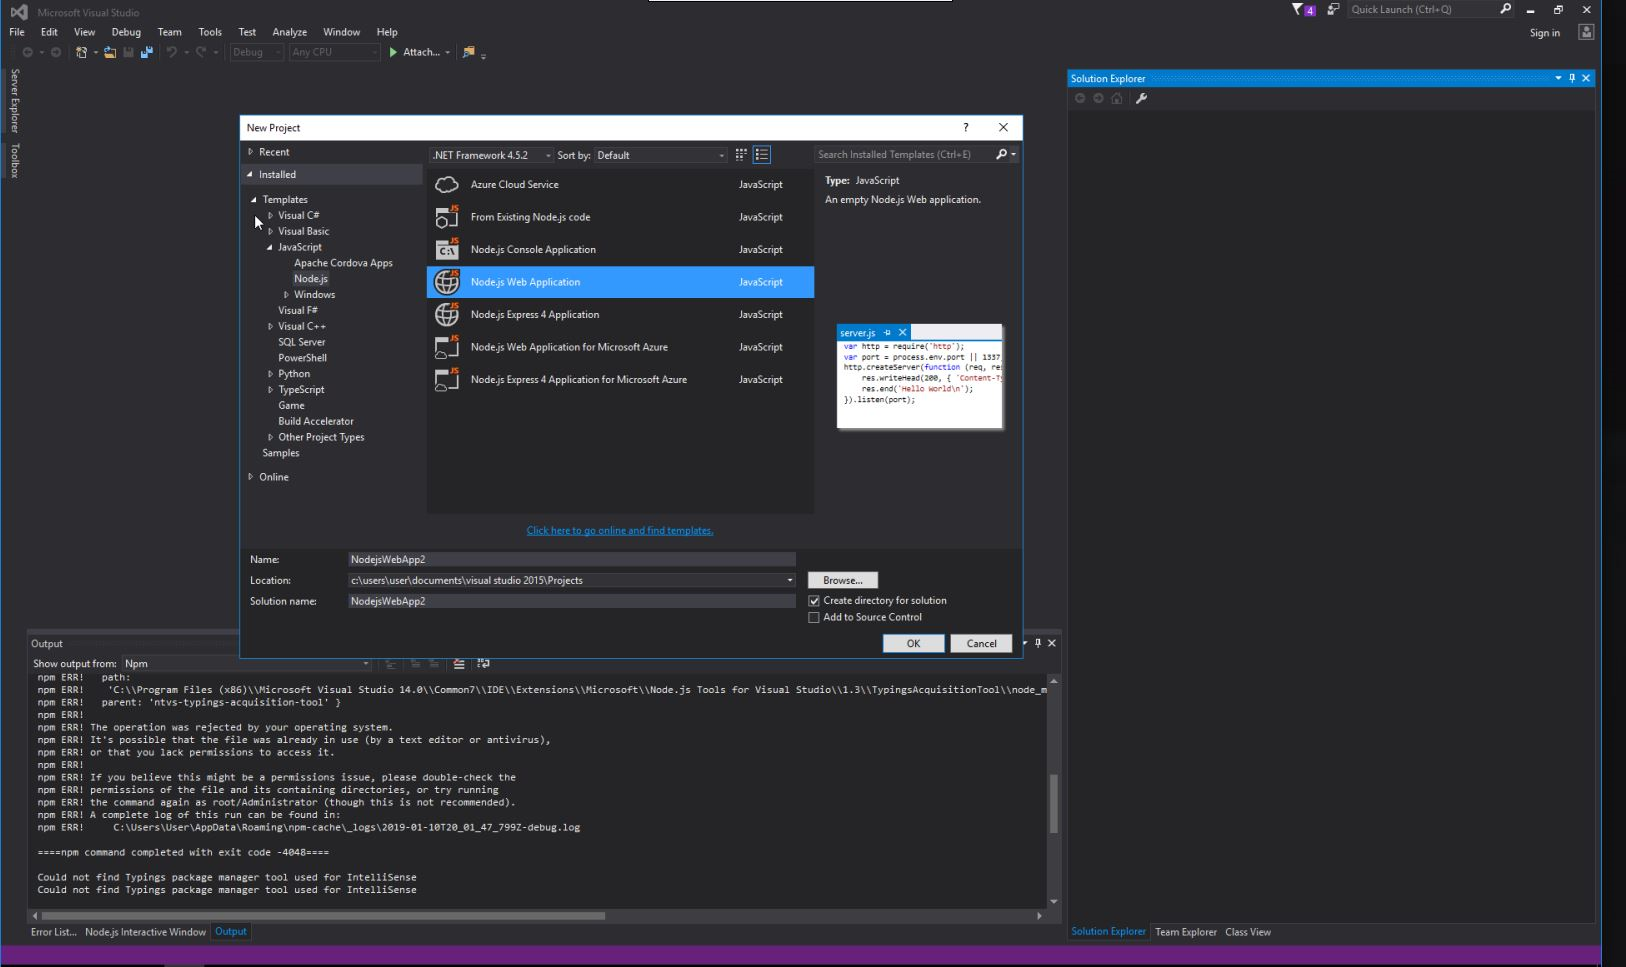The width and height of the screenshot is (1626, 967).
Task: Click Output window horizontal scrollbar thumb
Action: click(323, 916)
